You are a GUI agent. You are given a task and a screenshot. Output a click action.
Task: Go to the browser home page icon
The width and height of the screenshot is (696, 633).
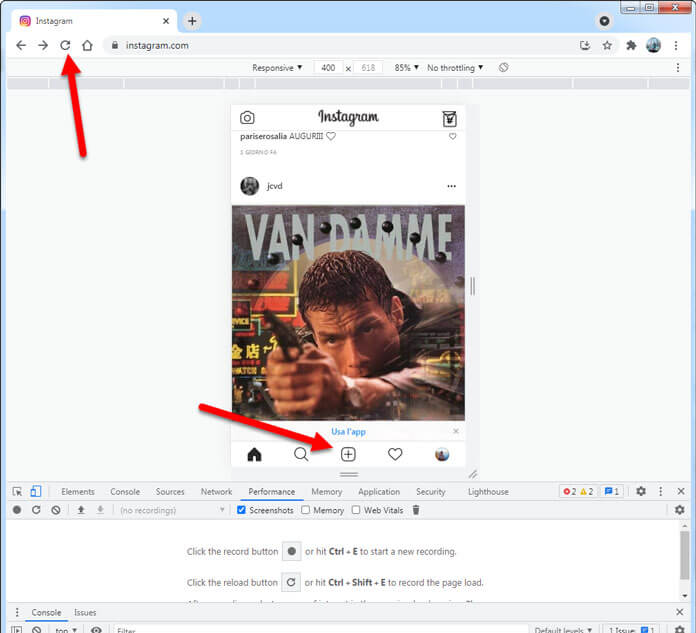point(87,45)
